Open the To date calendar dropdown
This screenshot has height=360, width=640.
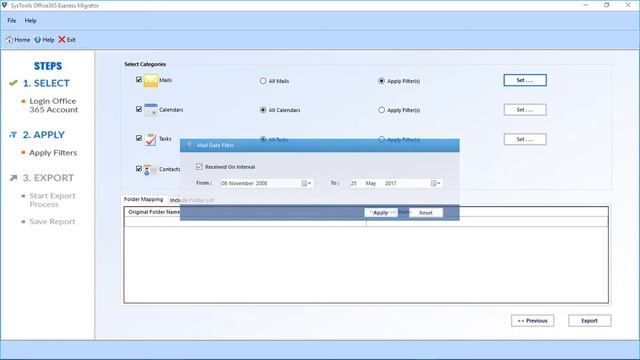[x=436, y=183]
